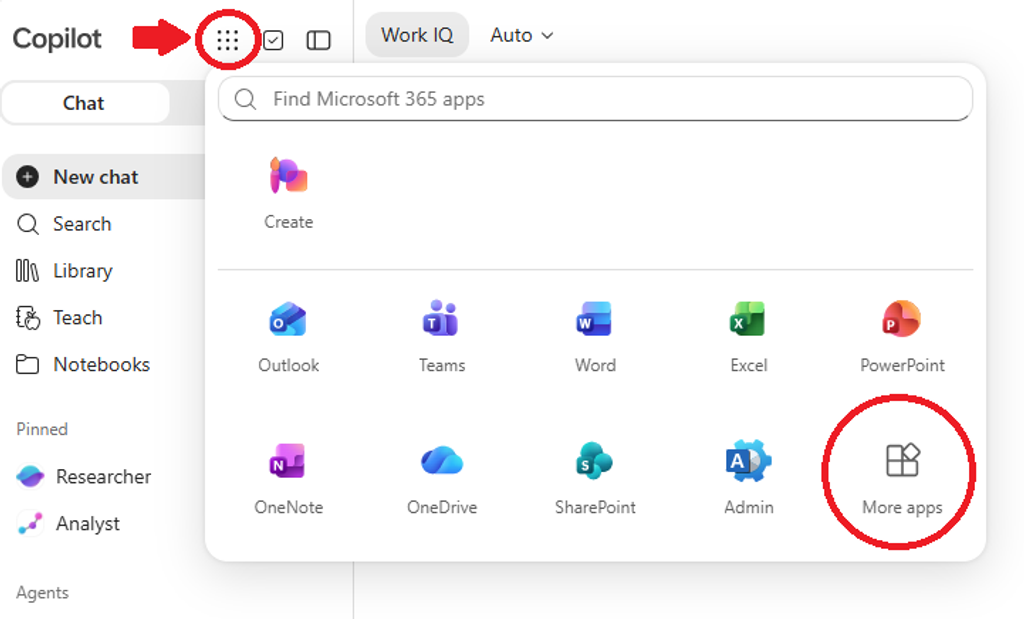Launch SharePoint from the app grid
The height and width of the screenshot is (619, 1024).
pyautogui.click(x=595, y=479)
